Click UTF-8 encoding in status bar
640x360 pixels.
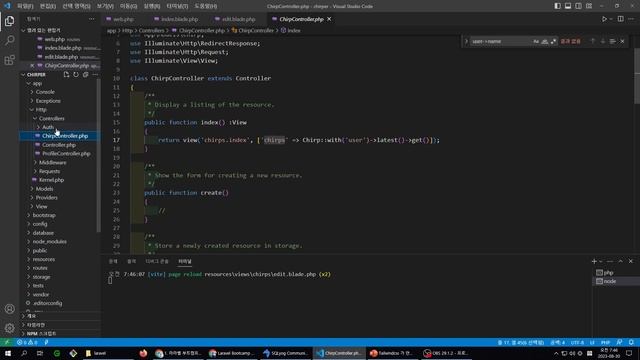coord(577,342)
